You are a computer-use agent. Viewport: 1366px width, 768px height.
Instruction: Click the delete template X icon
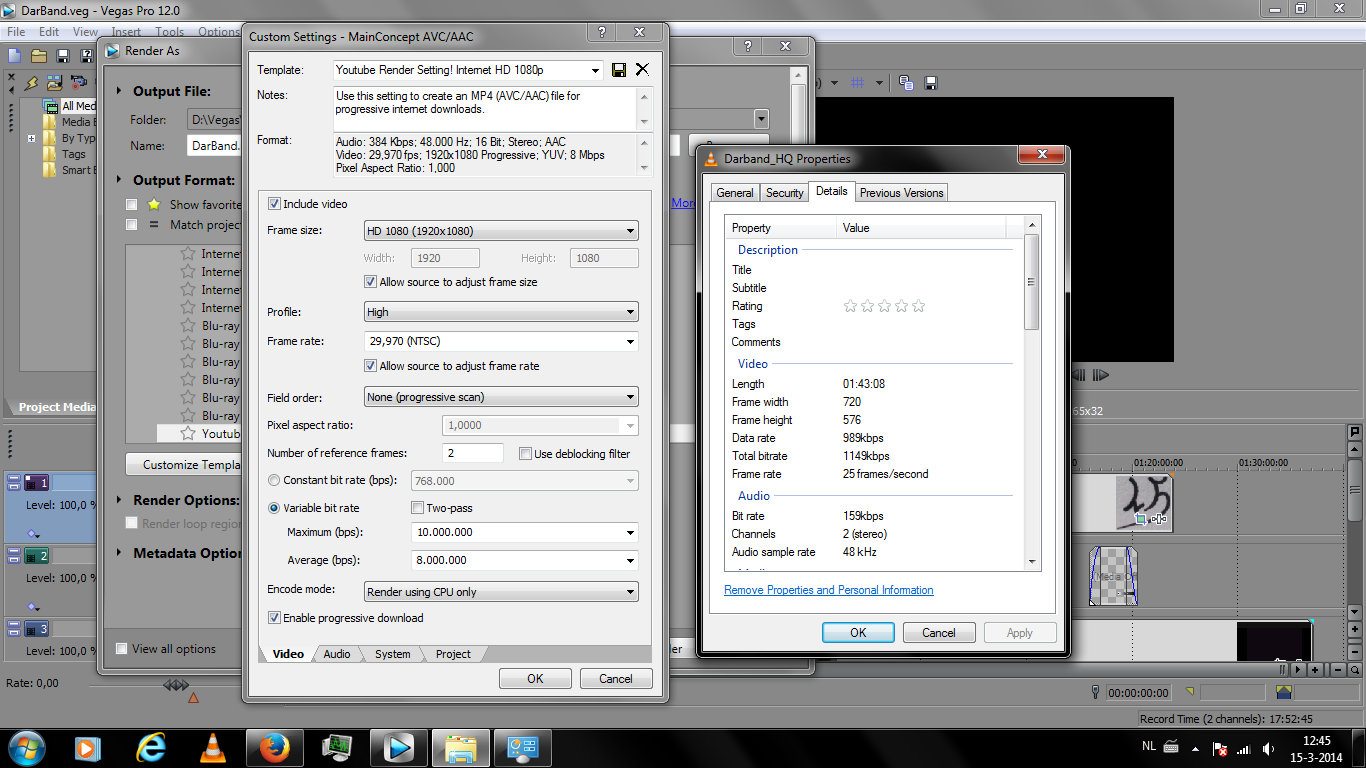click(642, 70)
